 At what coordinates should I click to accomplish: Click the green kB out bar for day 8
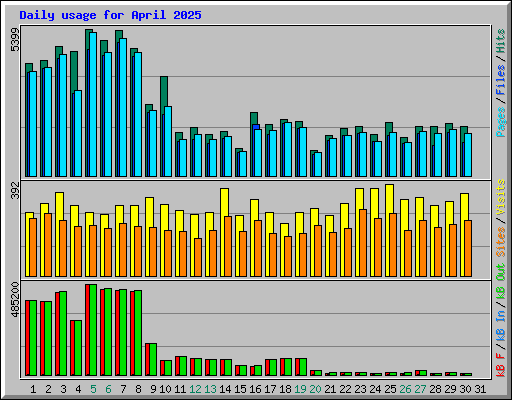tap(138, 333)
